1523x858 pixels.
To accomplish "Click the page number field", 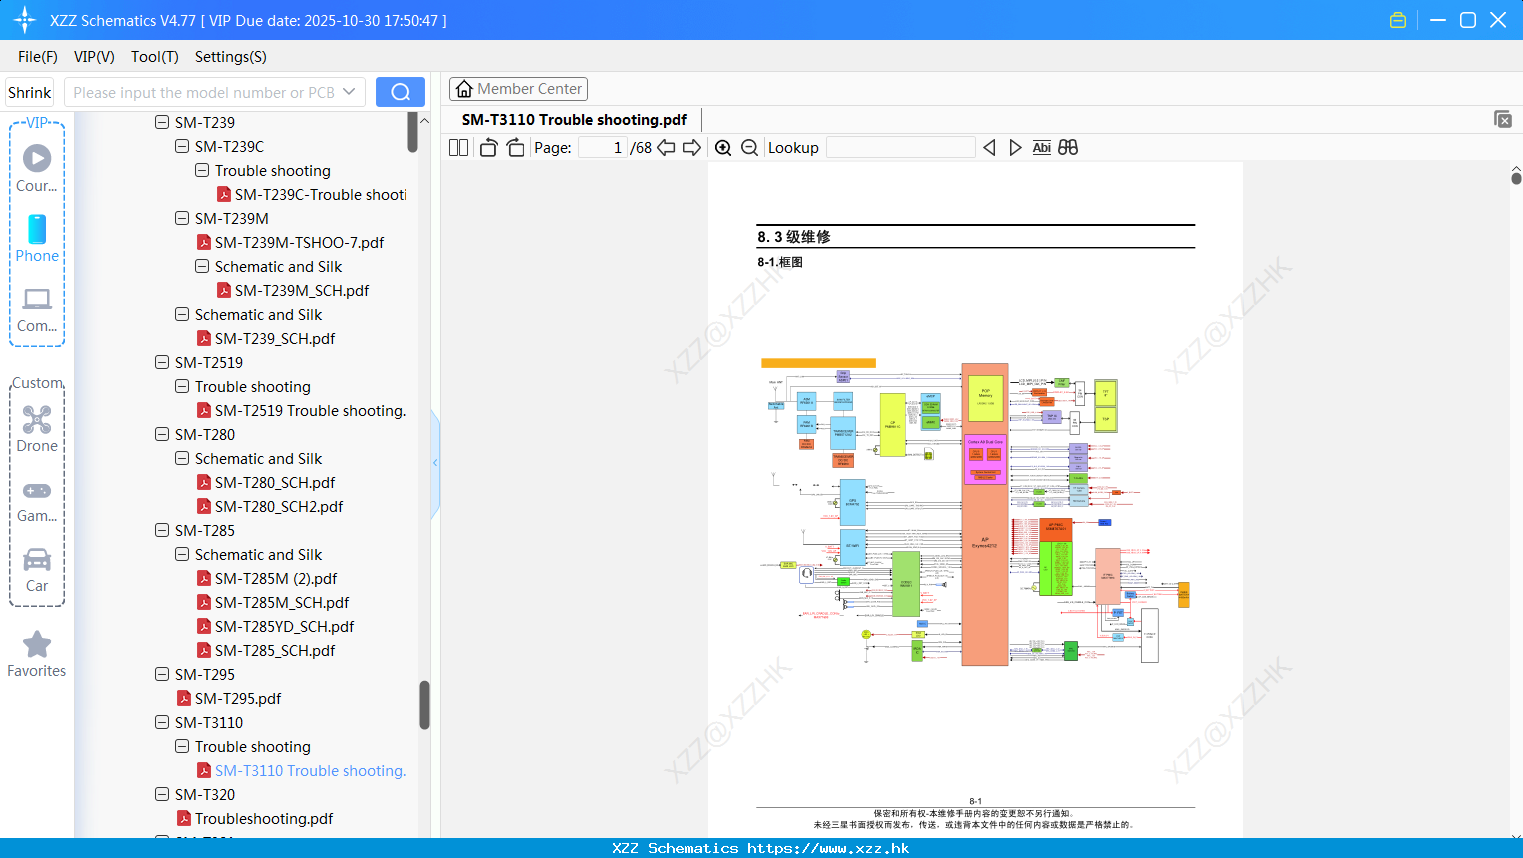I will tap(603, 148).
